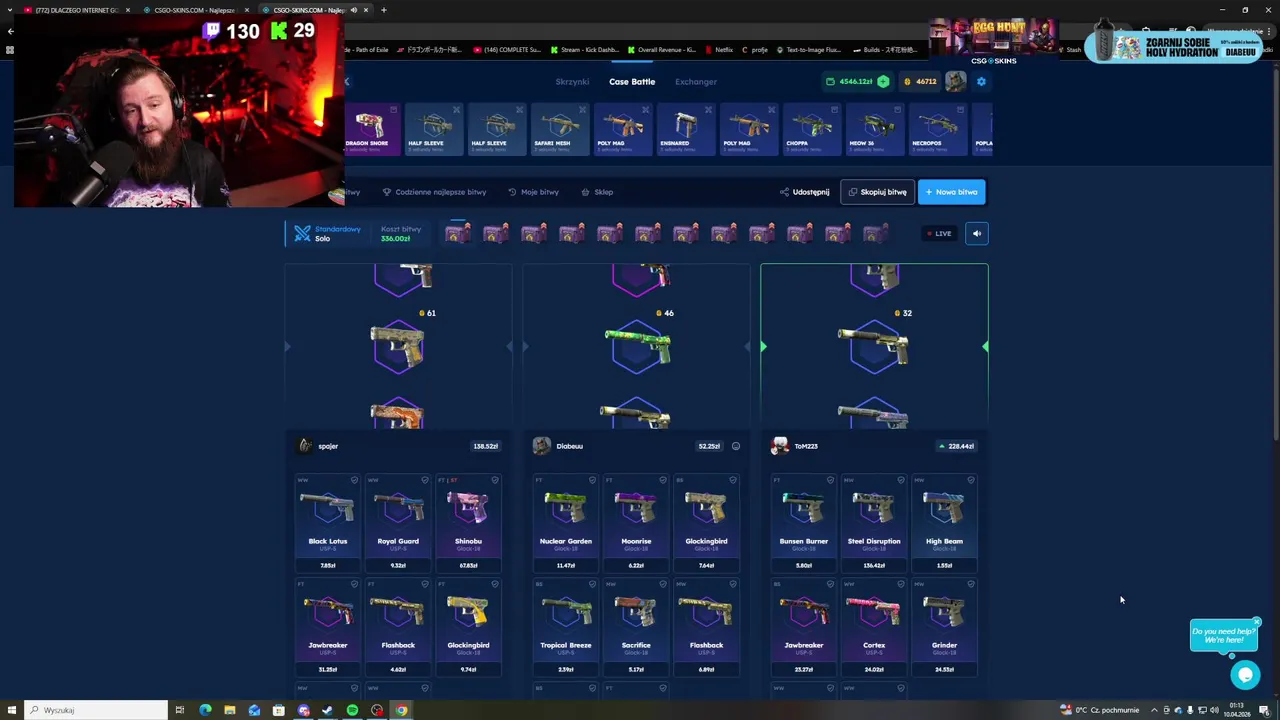This screenshot has width=1280, height=720.
Task: Select the ENSNARED live drop
Action: tap(685, 129)
